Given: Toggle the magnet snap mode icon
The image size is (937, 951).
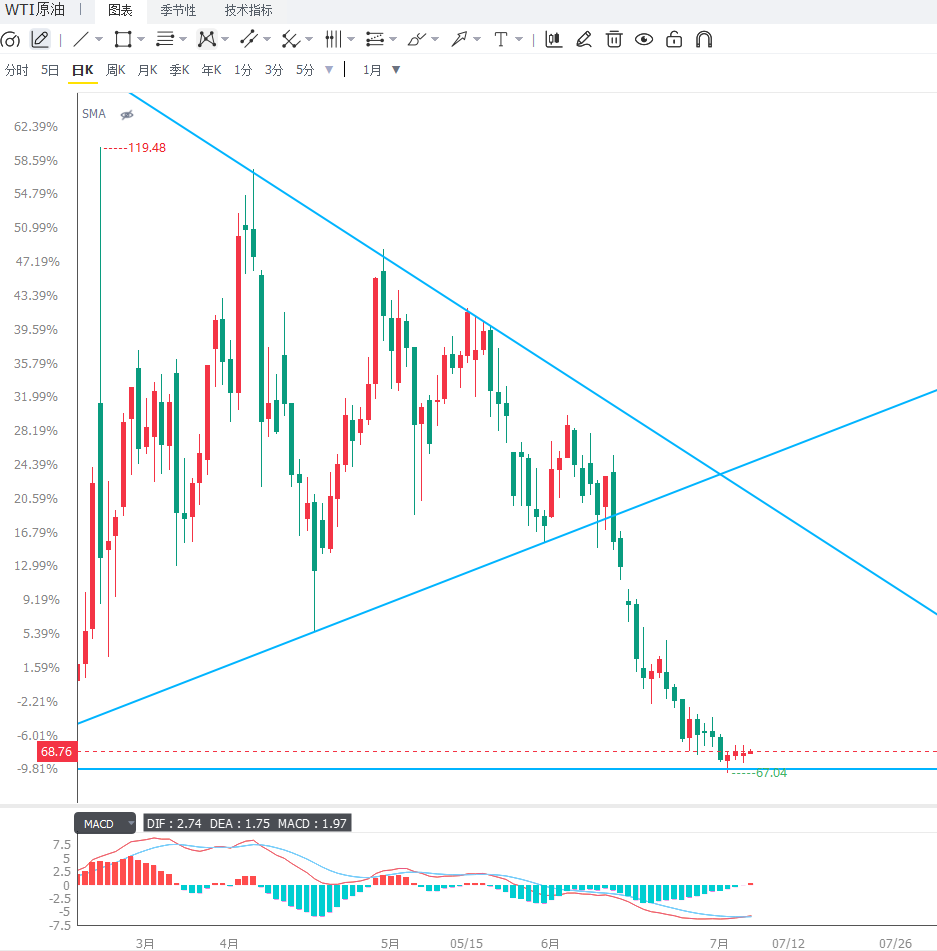Looking at the screenshot, I should point(704,39).
